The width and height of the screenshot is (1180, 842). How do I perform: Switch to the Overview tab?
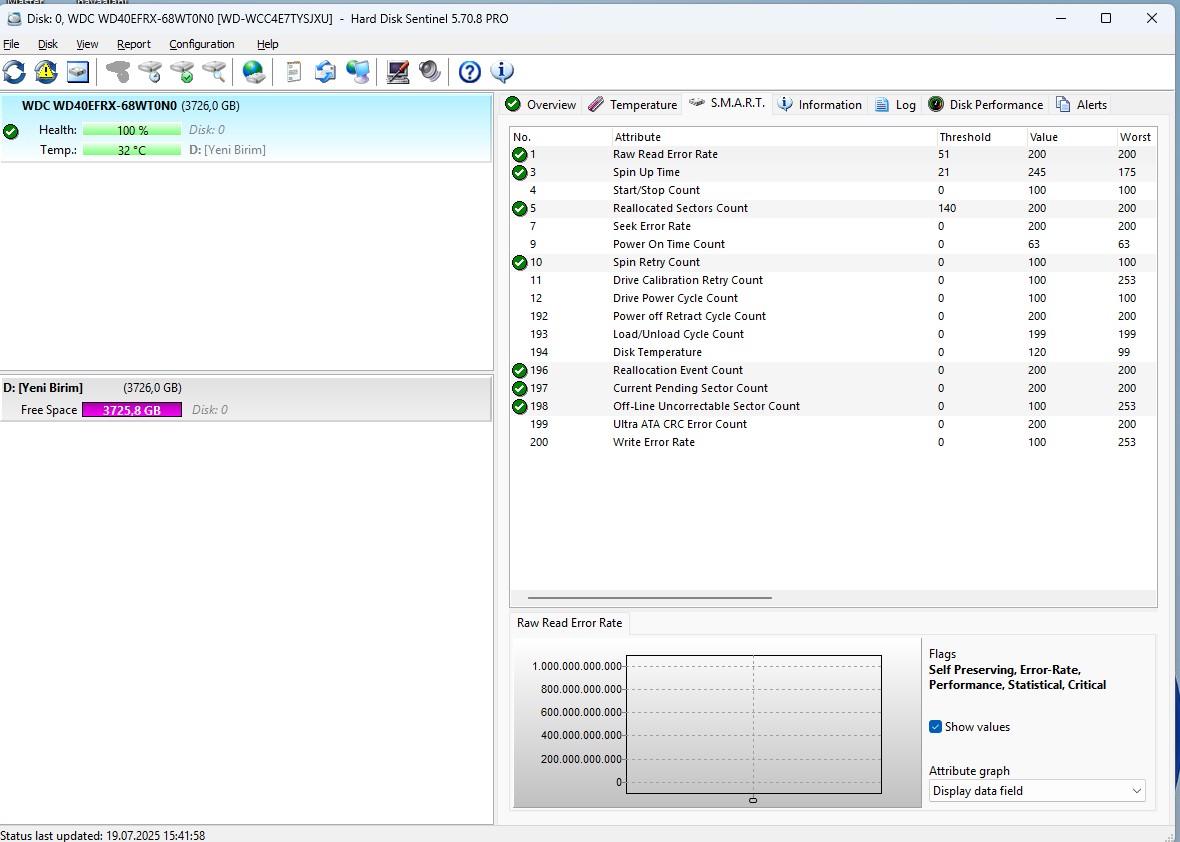541,105
